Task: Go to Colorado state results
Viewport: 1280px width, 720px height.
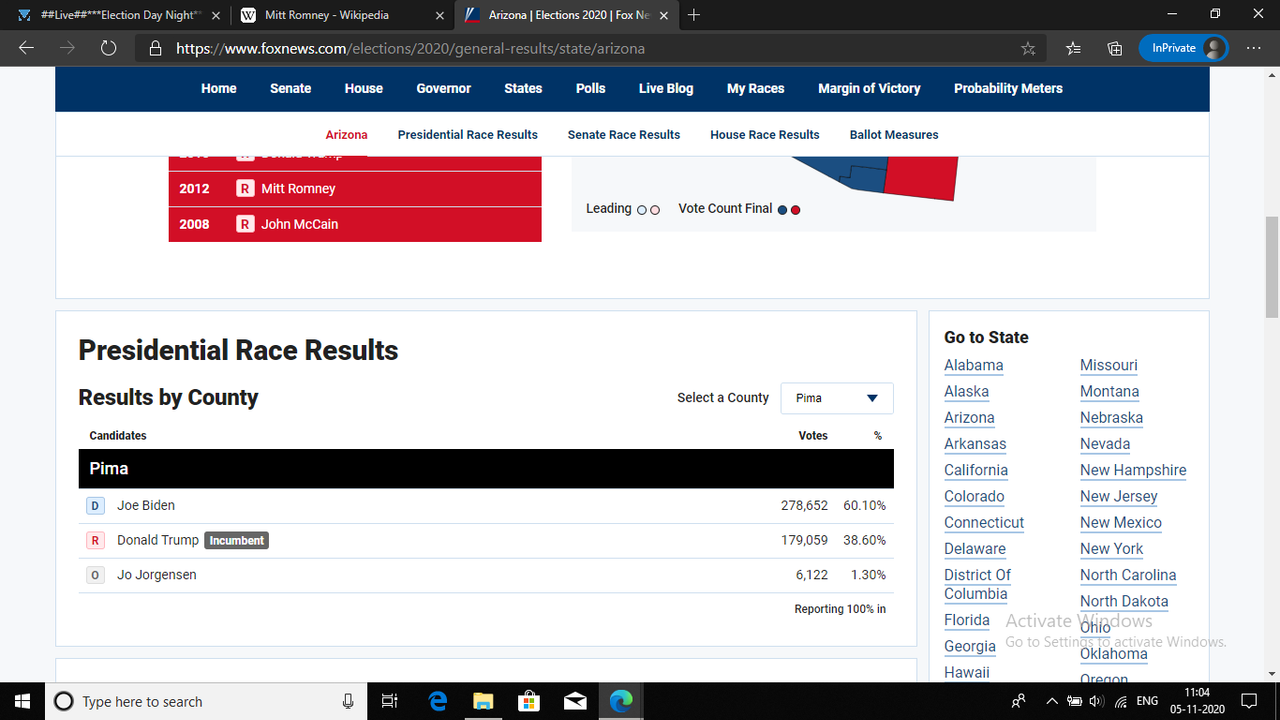Action: 974,496
